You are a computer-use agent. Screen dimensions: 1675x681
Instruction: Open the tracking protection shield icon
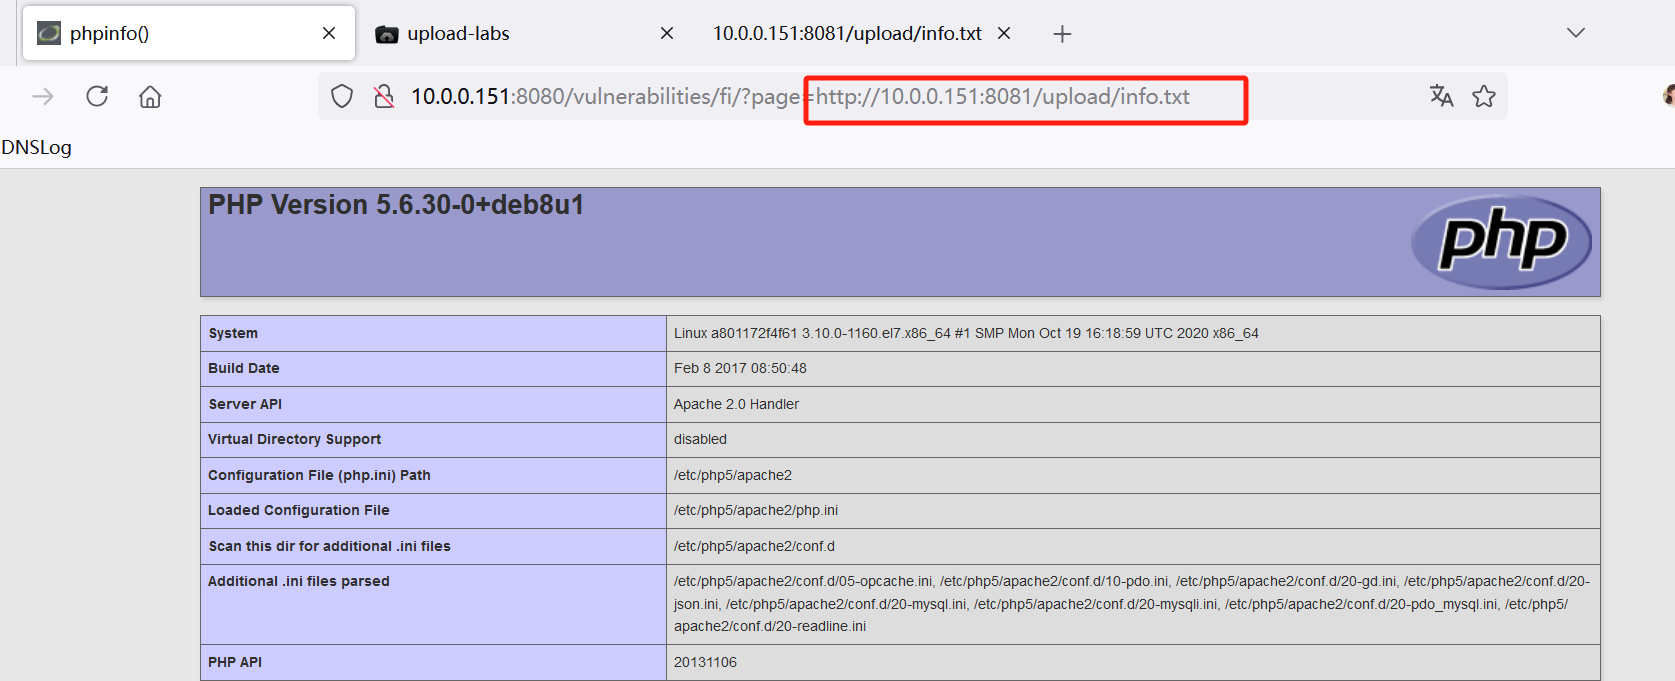tap(342, 96)
